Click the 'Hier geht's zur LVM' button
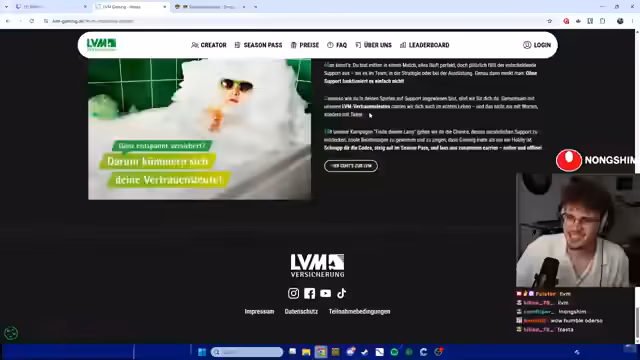 coord(351,166)
